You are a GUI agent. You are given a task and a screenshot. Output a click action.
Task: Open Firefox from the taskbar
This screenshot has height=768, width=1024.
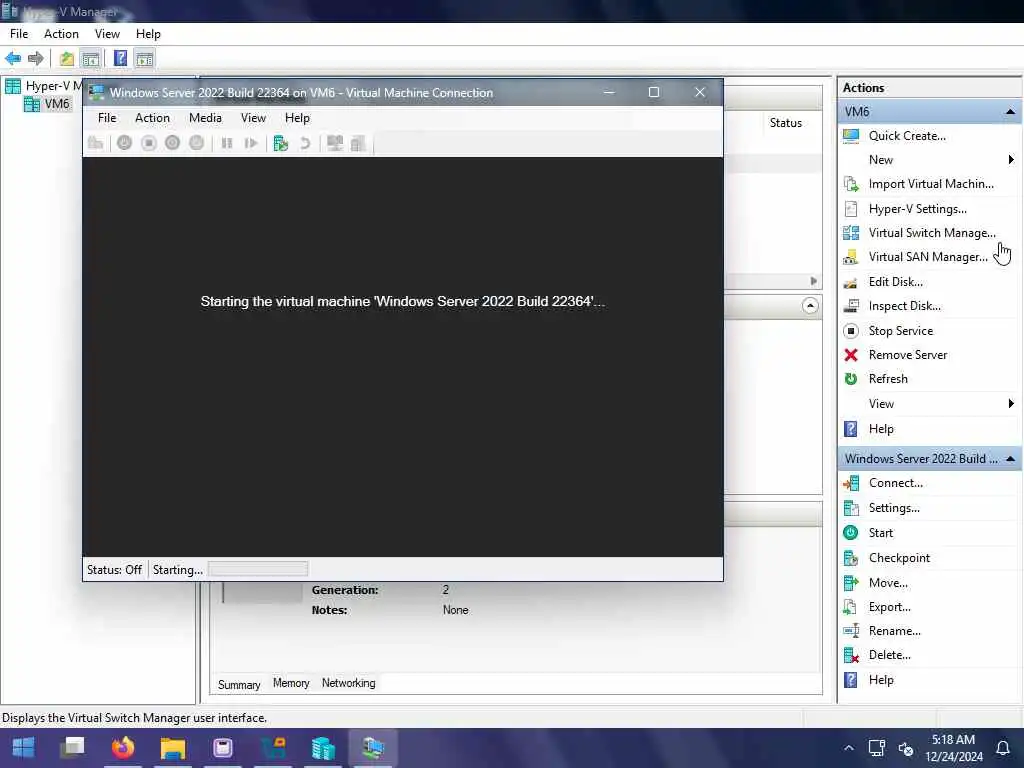123,748
